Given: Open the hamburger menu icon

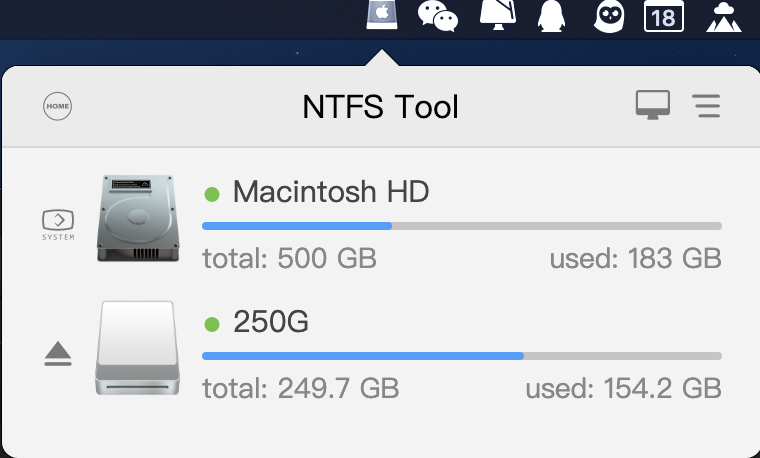Looking at the screenshot, I should tap(707, 106).
